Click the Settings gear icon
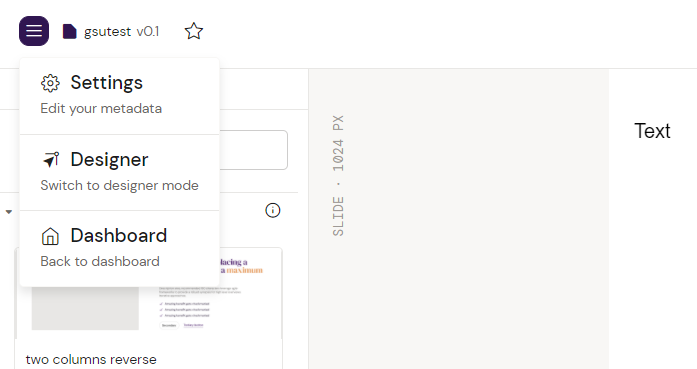 coord(50,83)
